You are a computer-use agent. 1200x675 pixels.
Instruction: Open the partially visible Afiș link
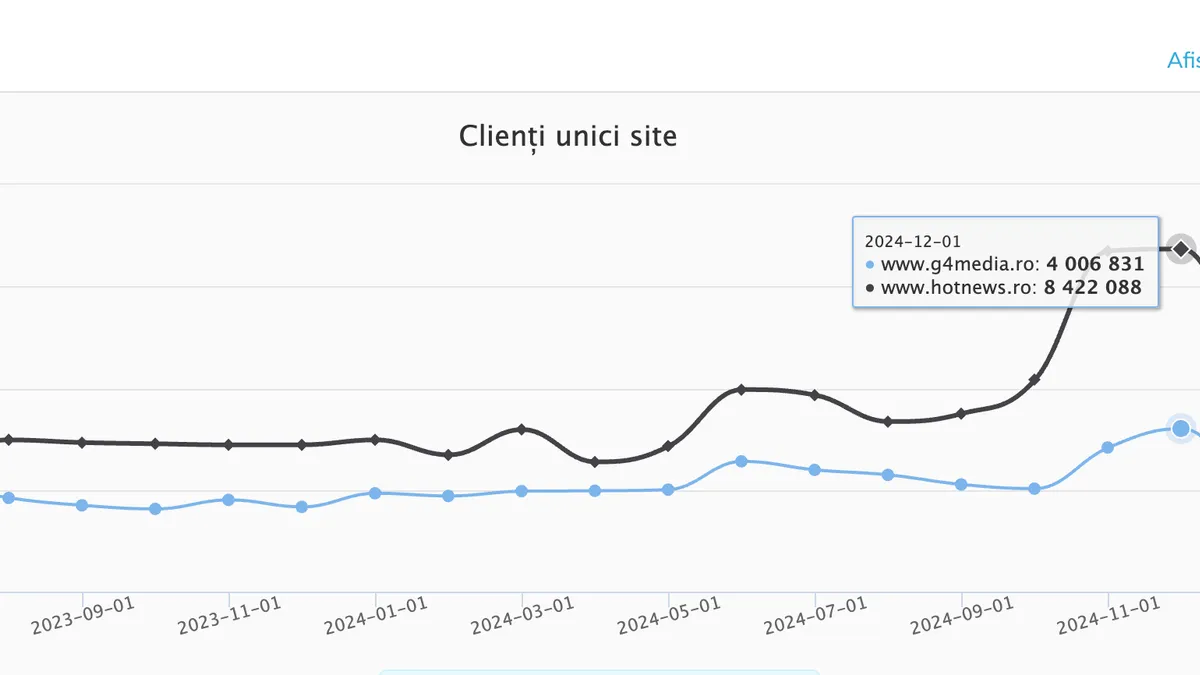tap(1183, 60)
